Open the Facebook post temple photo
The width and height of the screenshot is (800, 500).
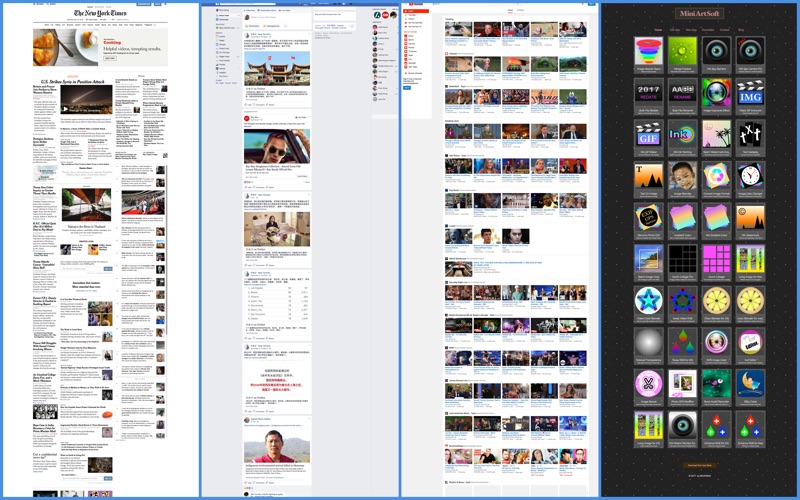point(277,68)
